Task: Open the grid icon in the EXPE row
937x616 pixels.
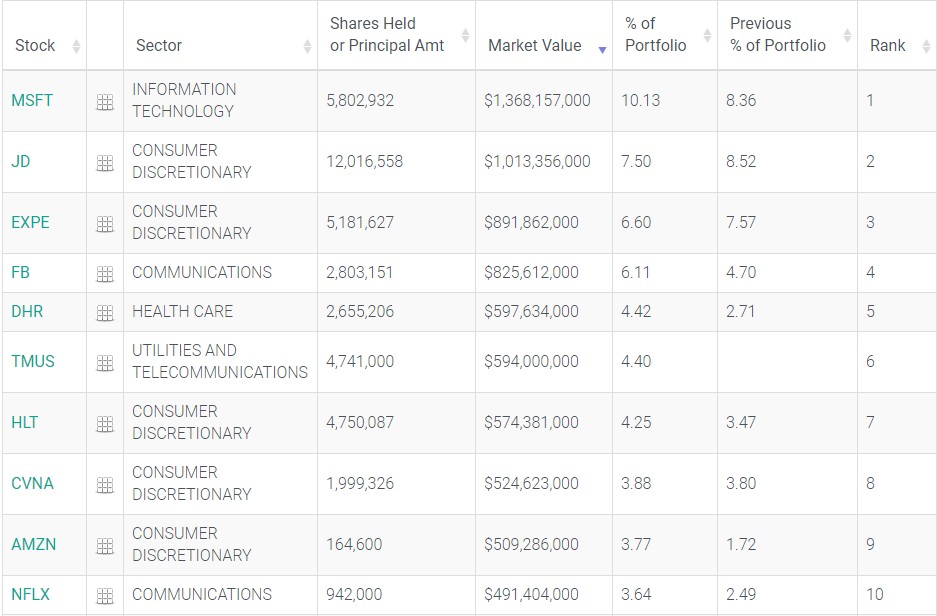Action: 105,224
